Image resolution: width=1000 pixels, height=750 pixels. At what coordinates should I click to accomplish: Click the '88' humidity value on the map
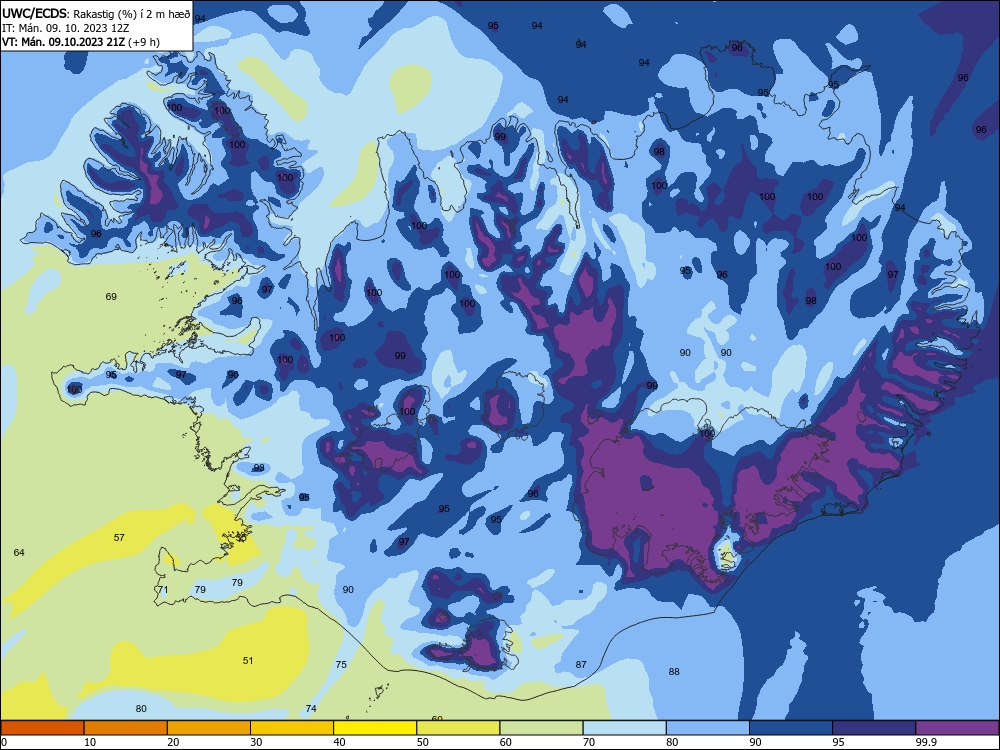coord(674,672)
